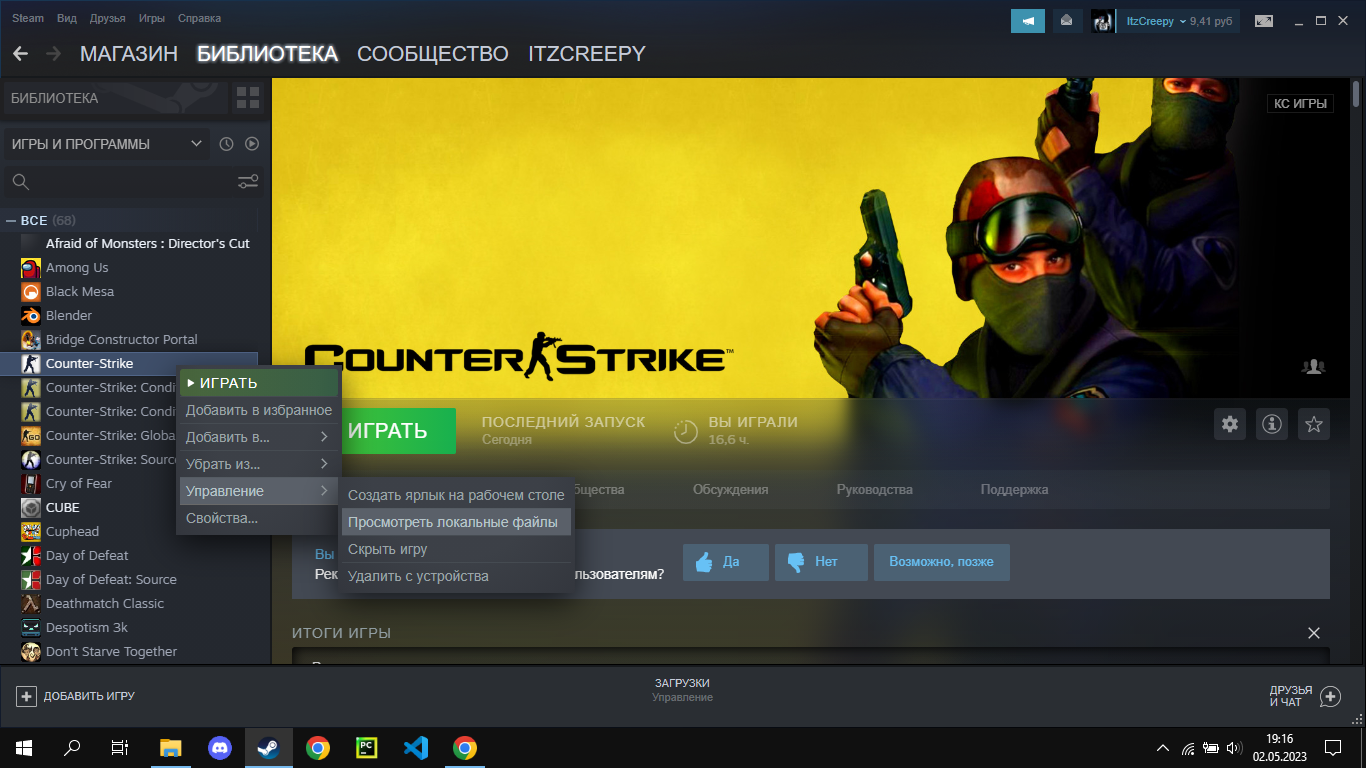Viewport: 1366px width, 768px height.
Task: Click the Cry of Fear icon
Action: (x=30, y=484)
